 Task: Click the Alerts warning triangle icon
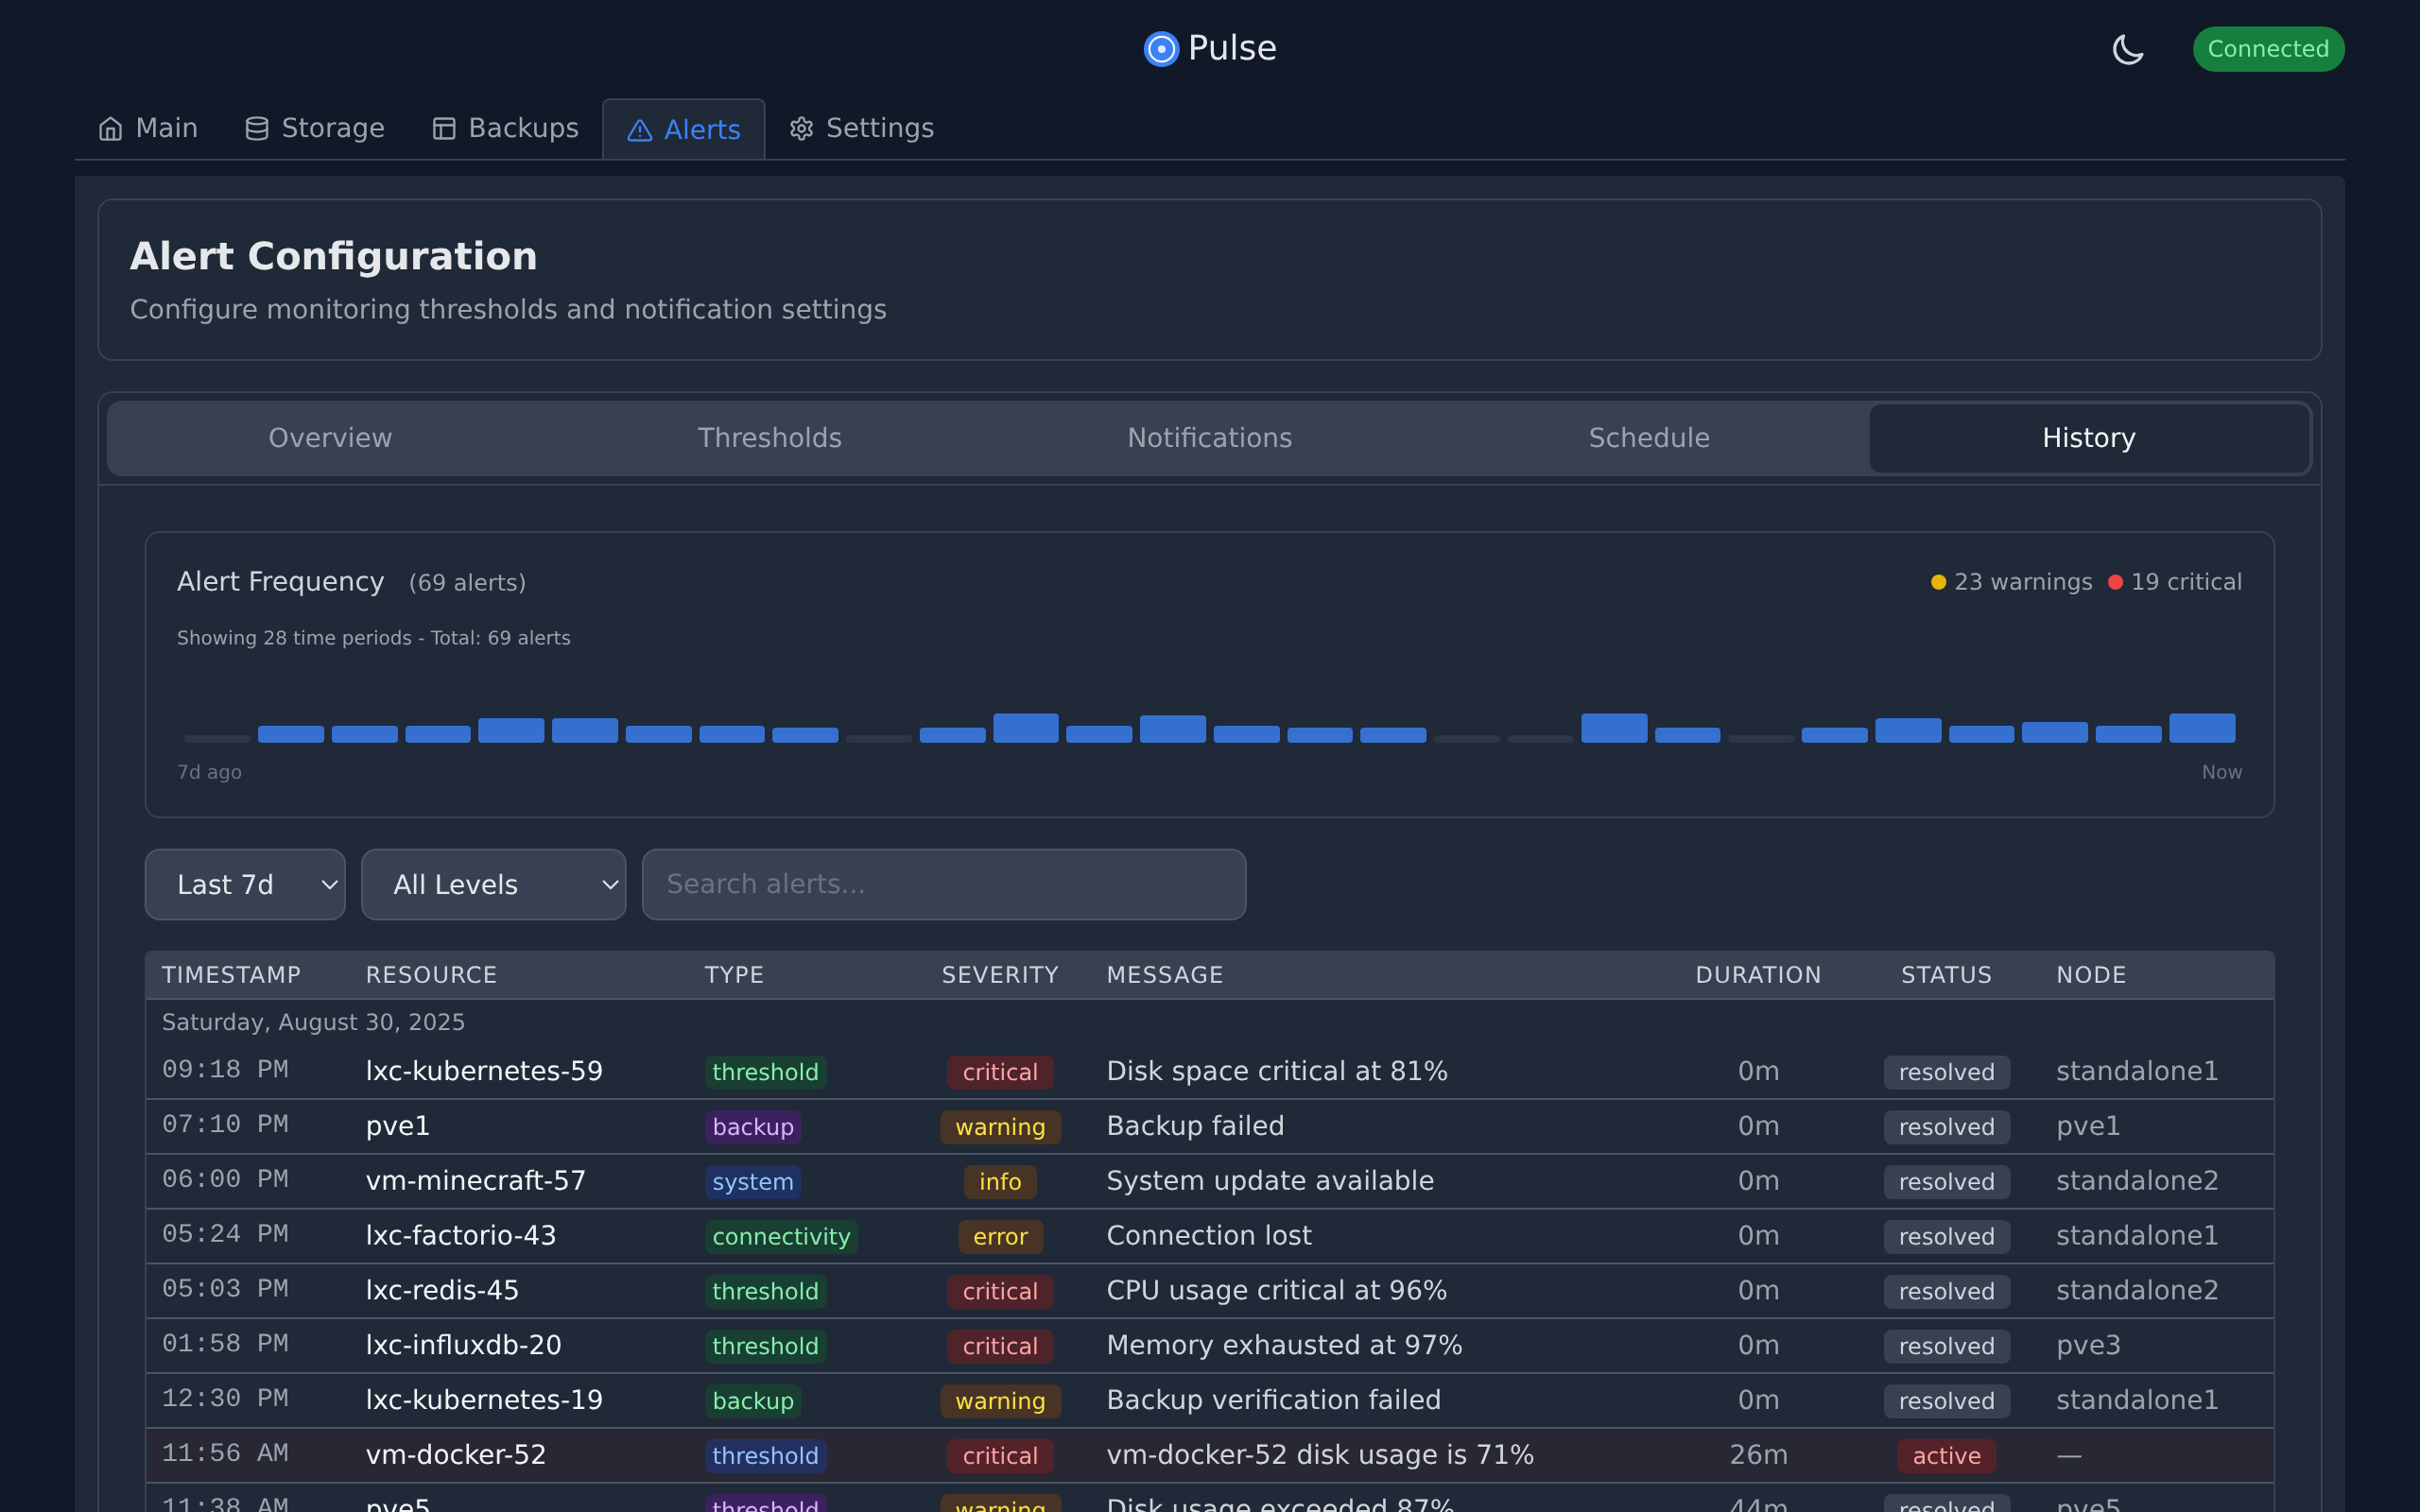(640, 131)
